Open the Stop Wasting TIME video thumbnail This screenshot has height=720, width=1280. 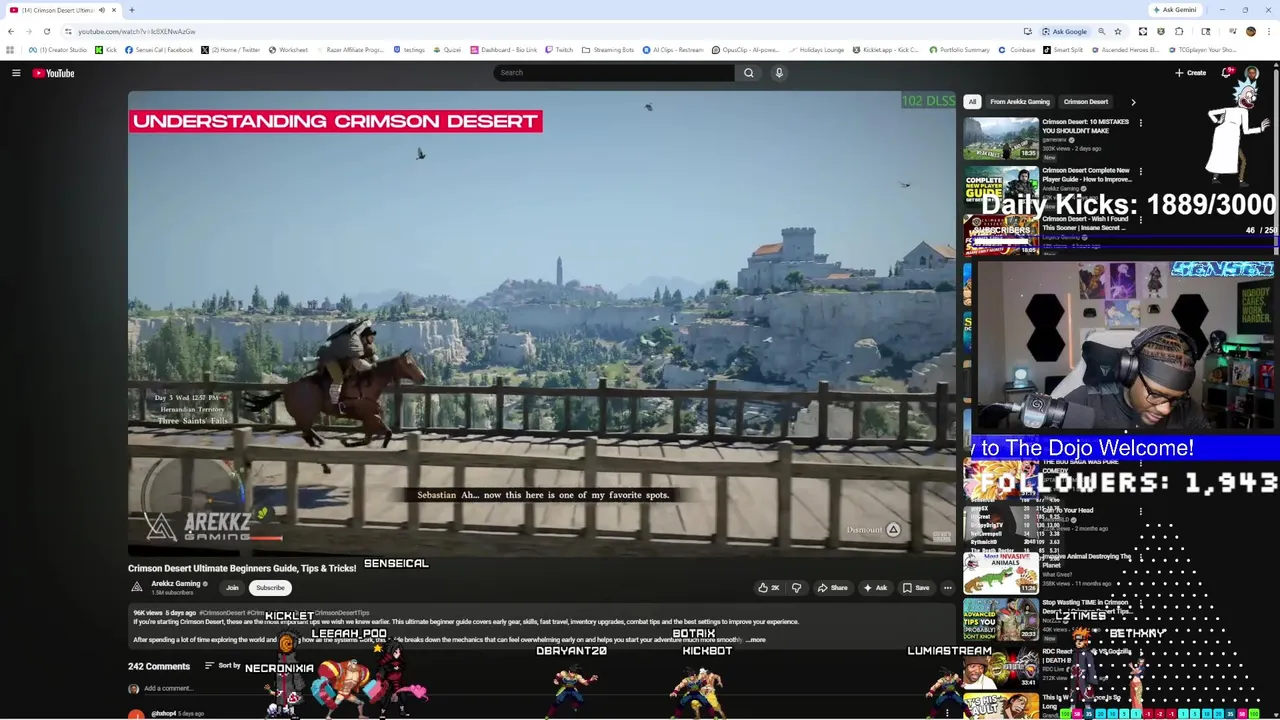point(1001,619)
